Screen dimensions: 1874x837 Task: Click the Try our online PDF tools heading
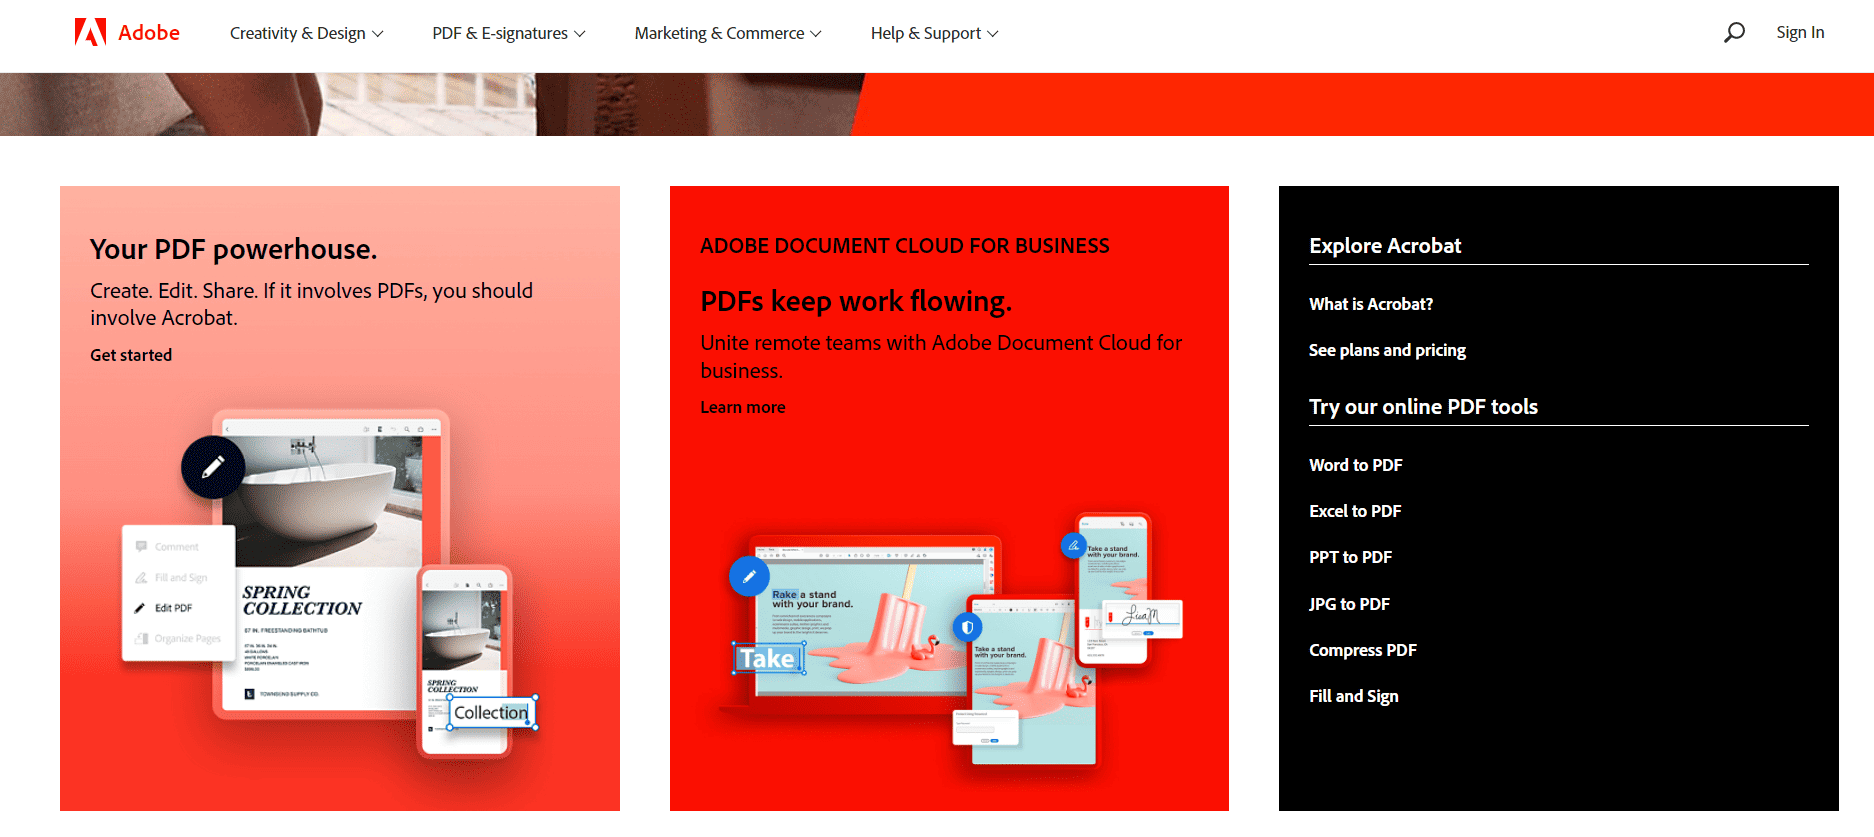pyautogui.click(x=1423, y=407)
